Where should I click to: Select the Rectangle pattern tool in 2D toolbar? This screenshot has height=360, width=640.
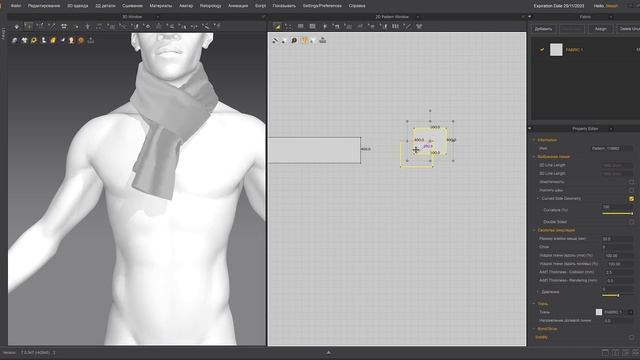coord(300,27)
